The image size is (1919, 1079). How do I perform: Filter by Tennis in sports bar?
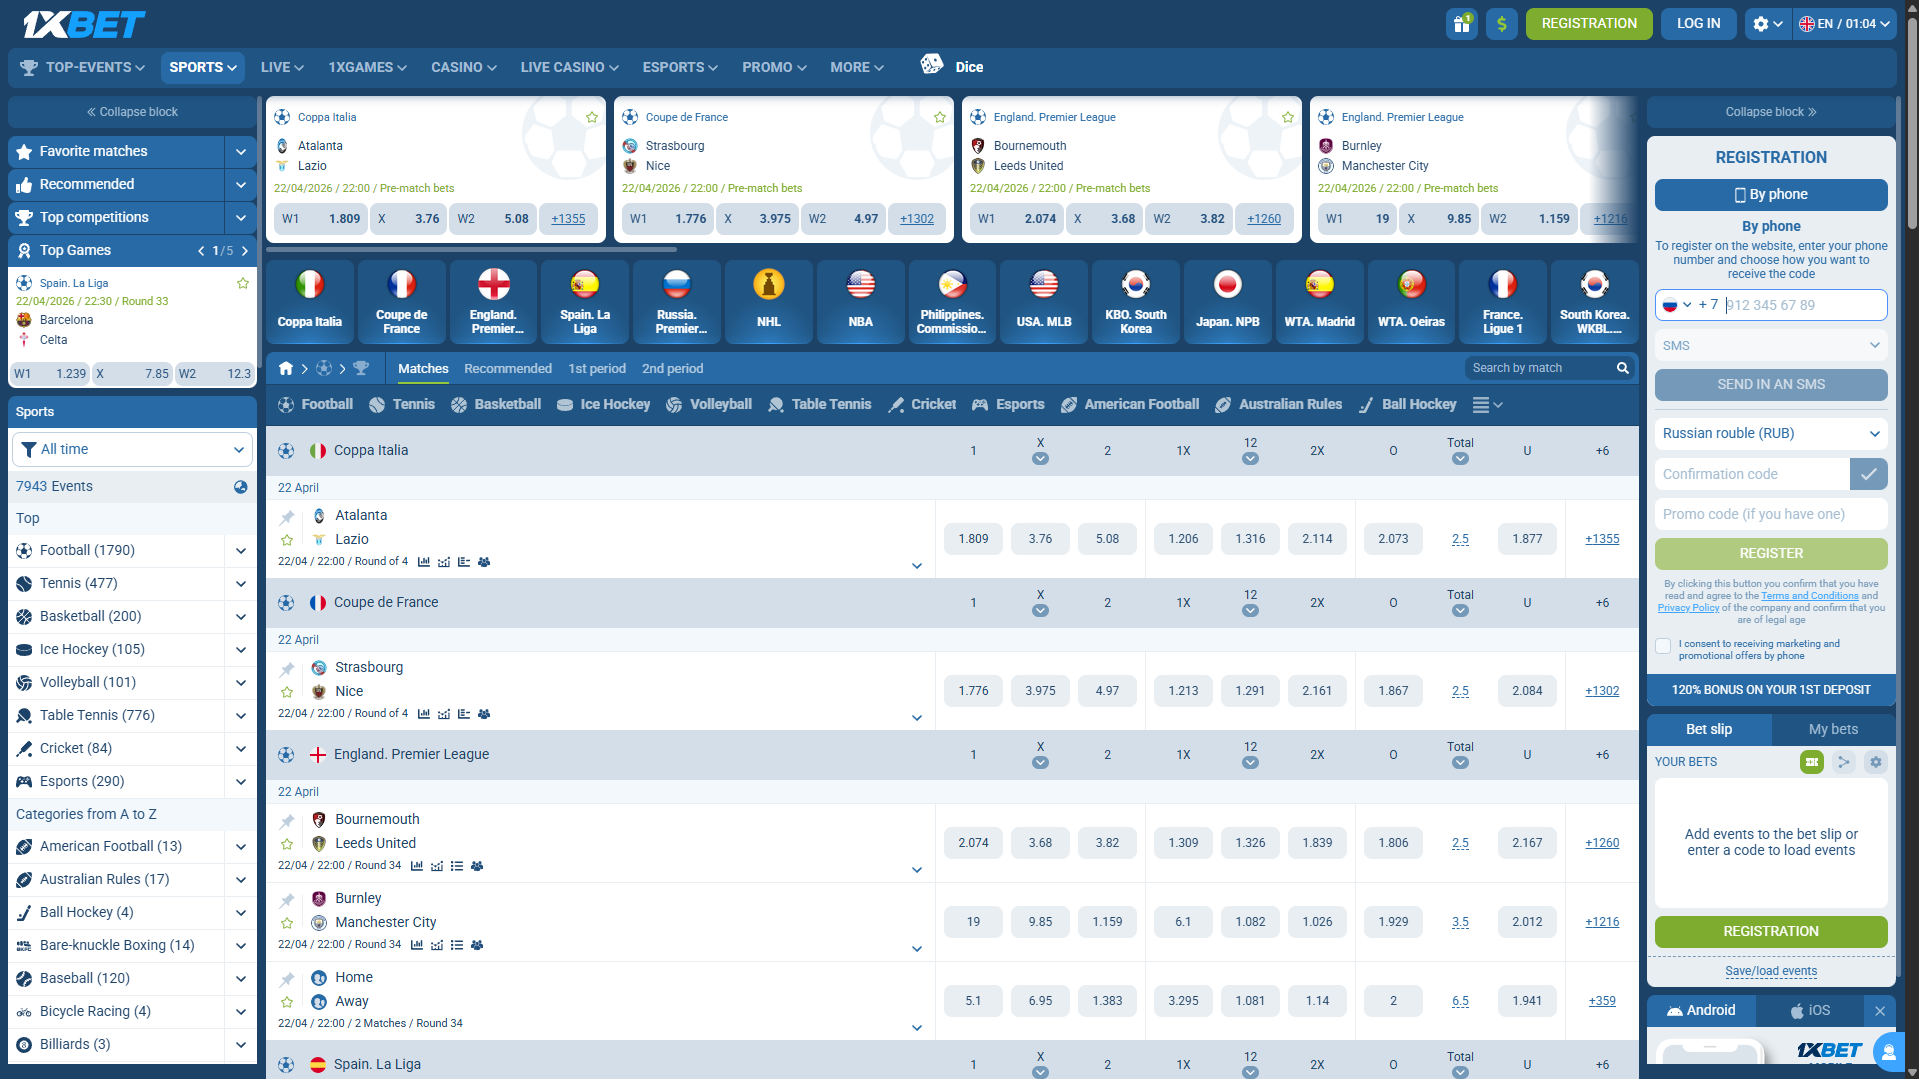tap(402, 404)
